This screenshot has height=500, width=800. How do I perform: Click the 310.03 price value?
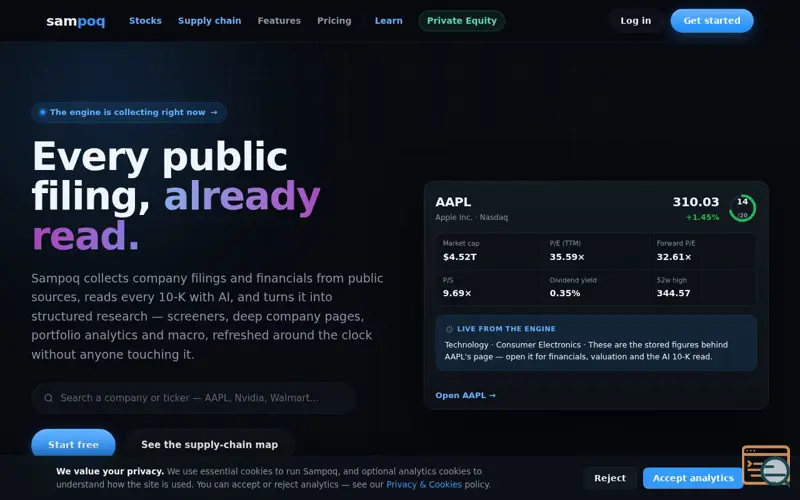pyautogui.click(x=695, y=202)
